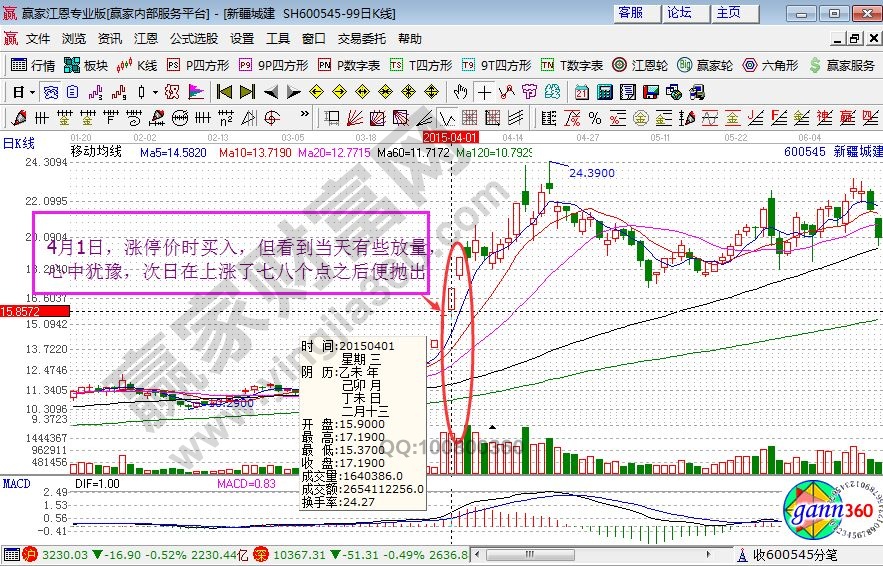Expand the candlestick style dropdown arrow
Viewport: 883px width, 566px height.
[155, 91]
